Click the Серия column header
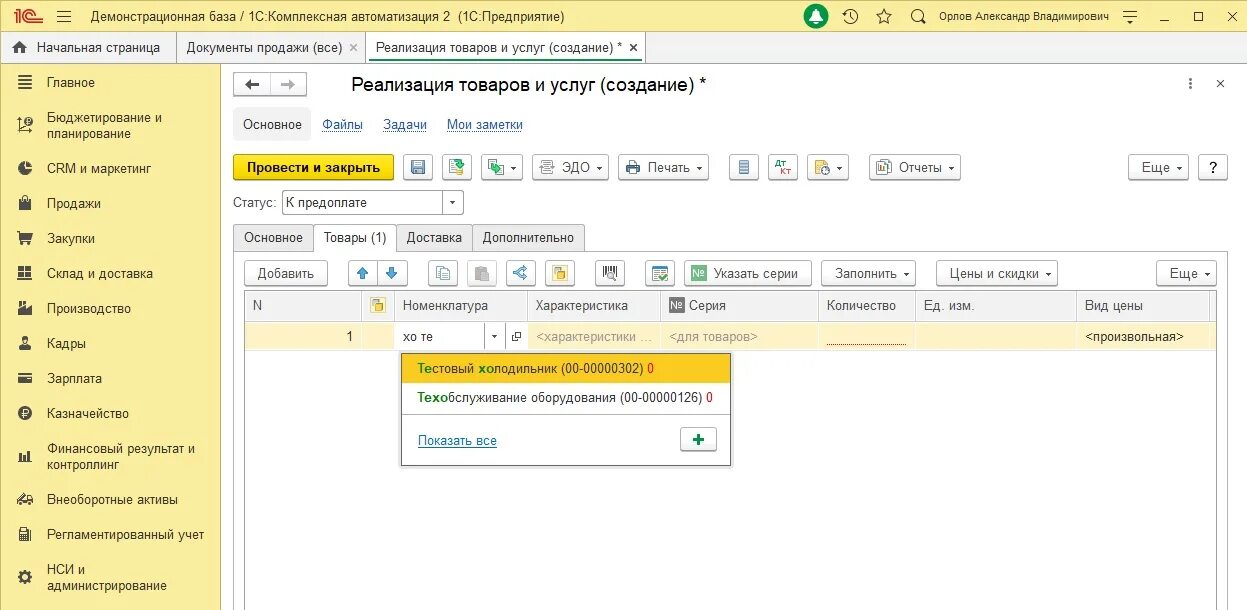 [x=739, y=306]
